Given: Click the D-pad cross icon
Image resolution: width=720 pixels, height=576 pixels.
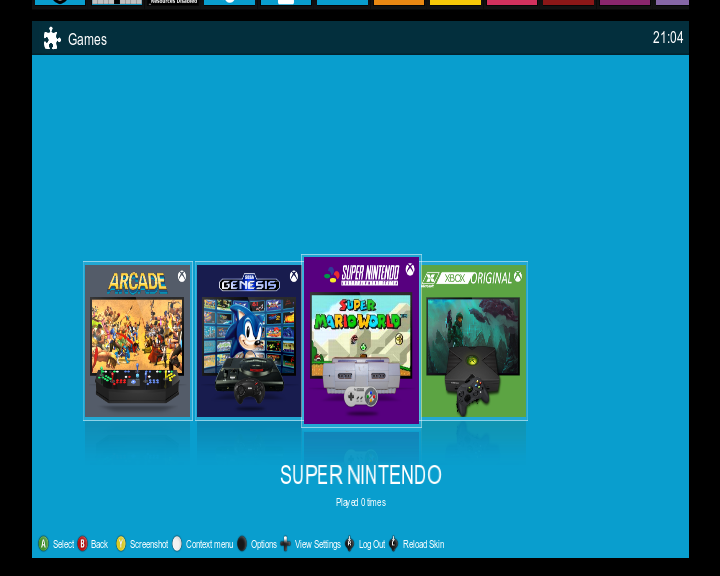Looking at the screenshot, I should click(286, 544).
